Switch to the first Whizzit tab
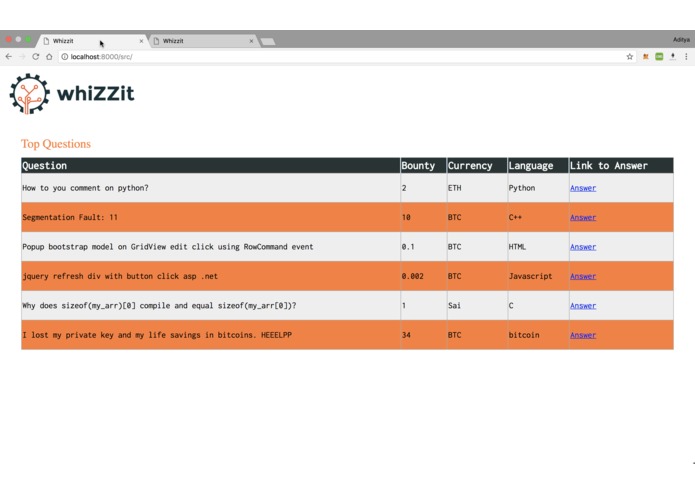Screen dimensions: 695x494 click(91, 41)
